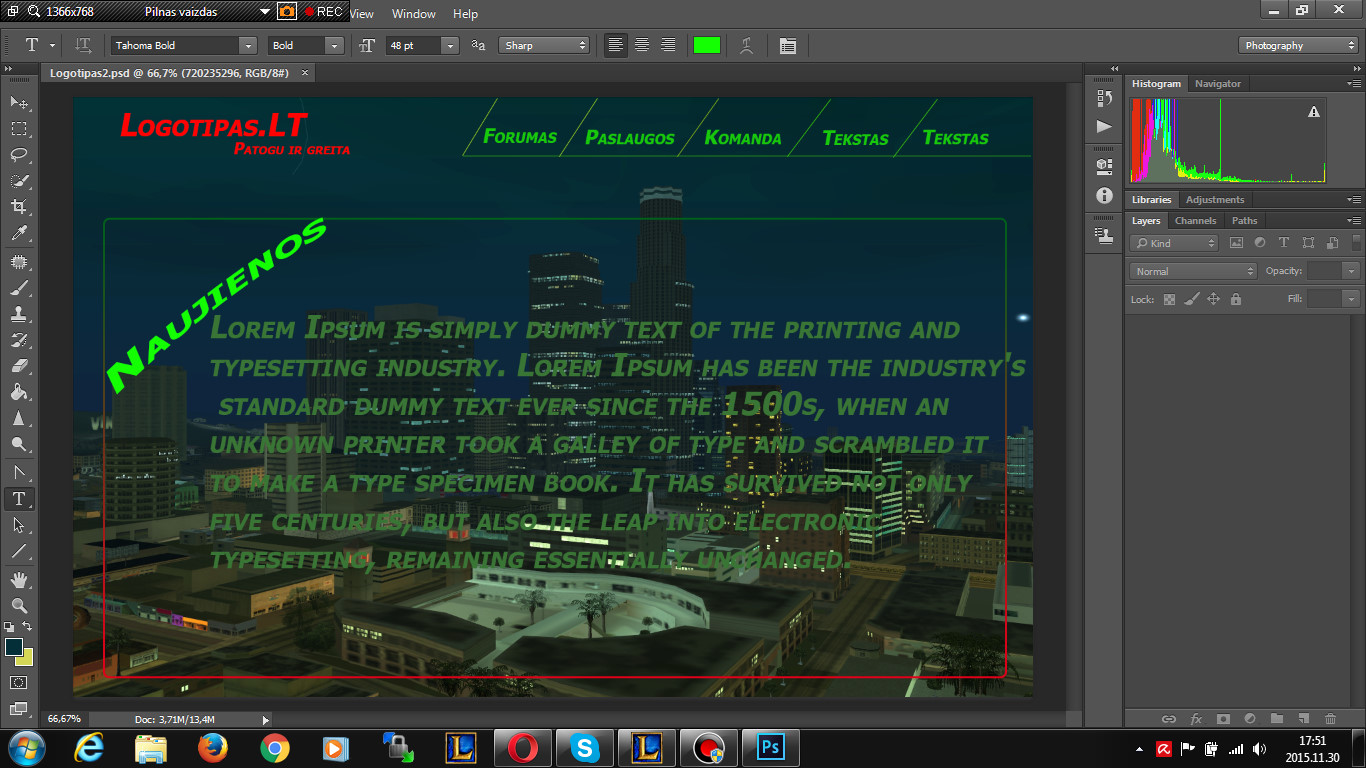Select the Pen tool
This screenshot has height=768, width=1366.
pos(19,472)
